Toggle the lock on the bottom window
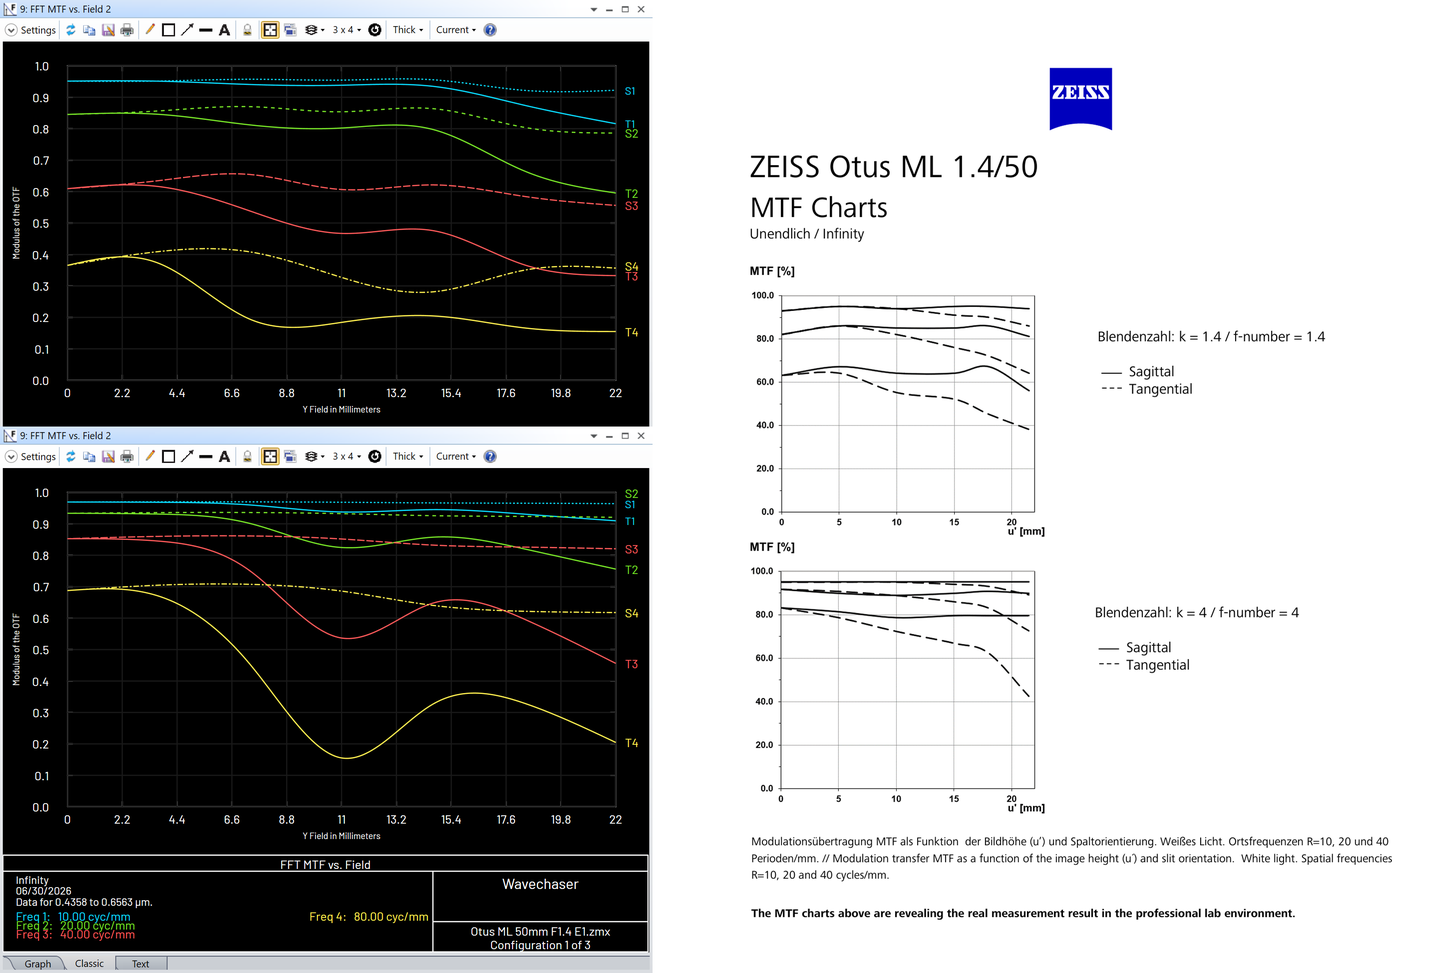 248,457
